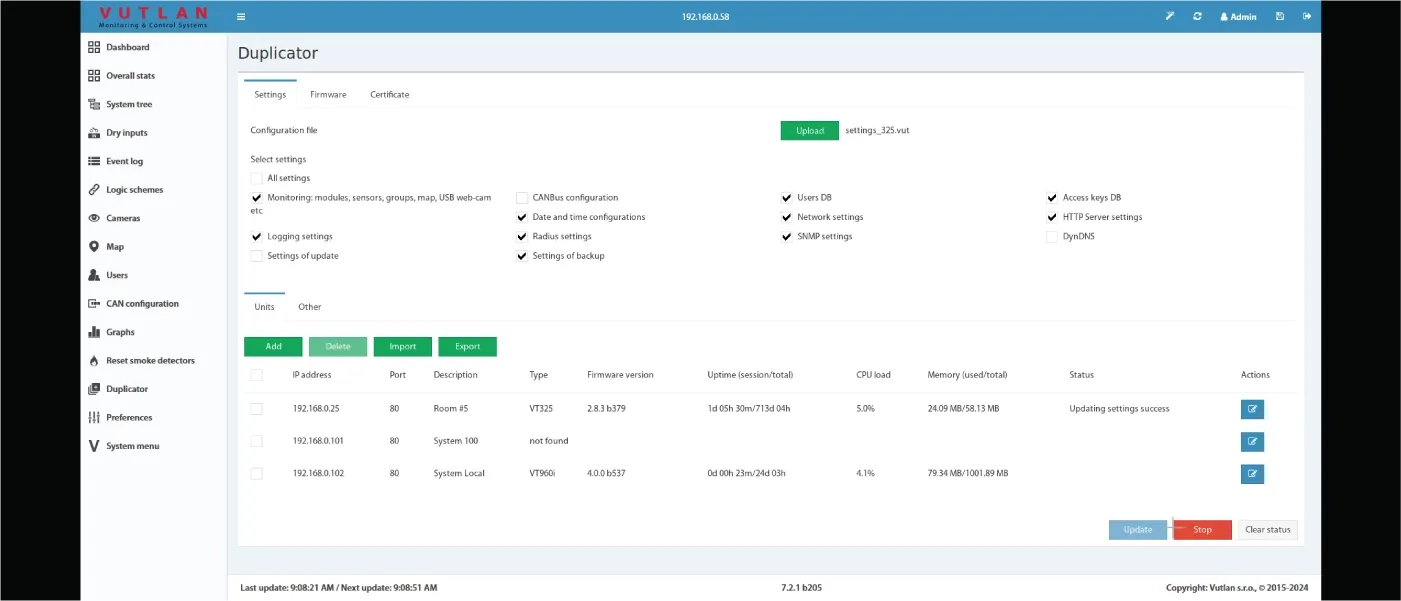Check the CANBus configuration option
The width and height of the screenshot is (1401, 601).
[x=522, y=198]
